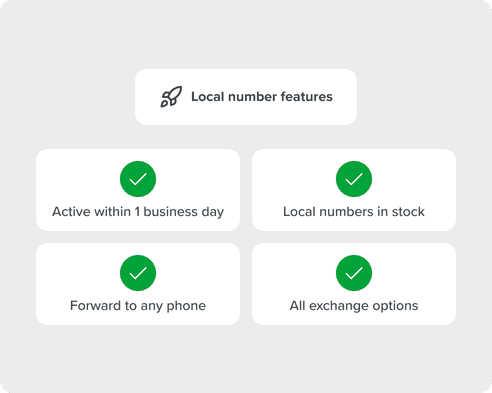Click the word "features" in the header title

pos(307,97)
